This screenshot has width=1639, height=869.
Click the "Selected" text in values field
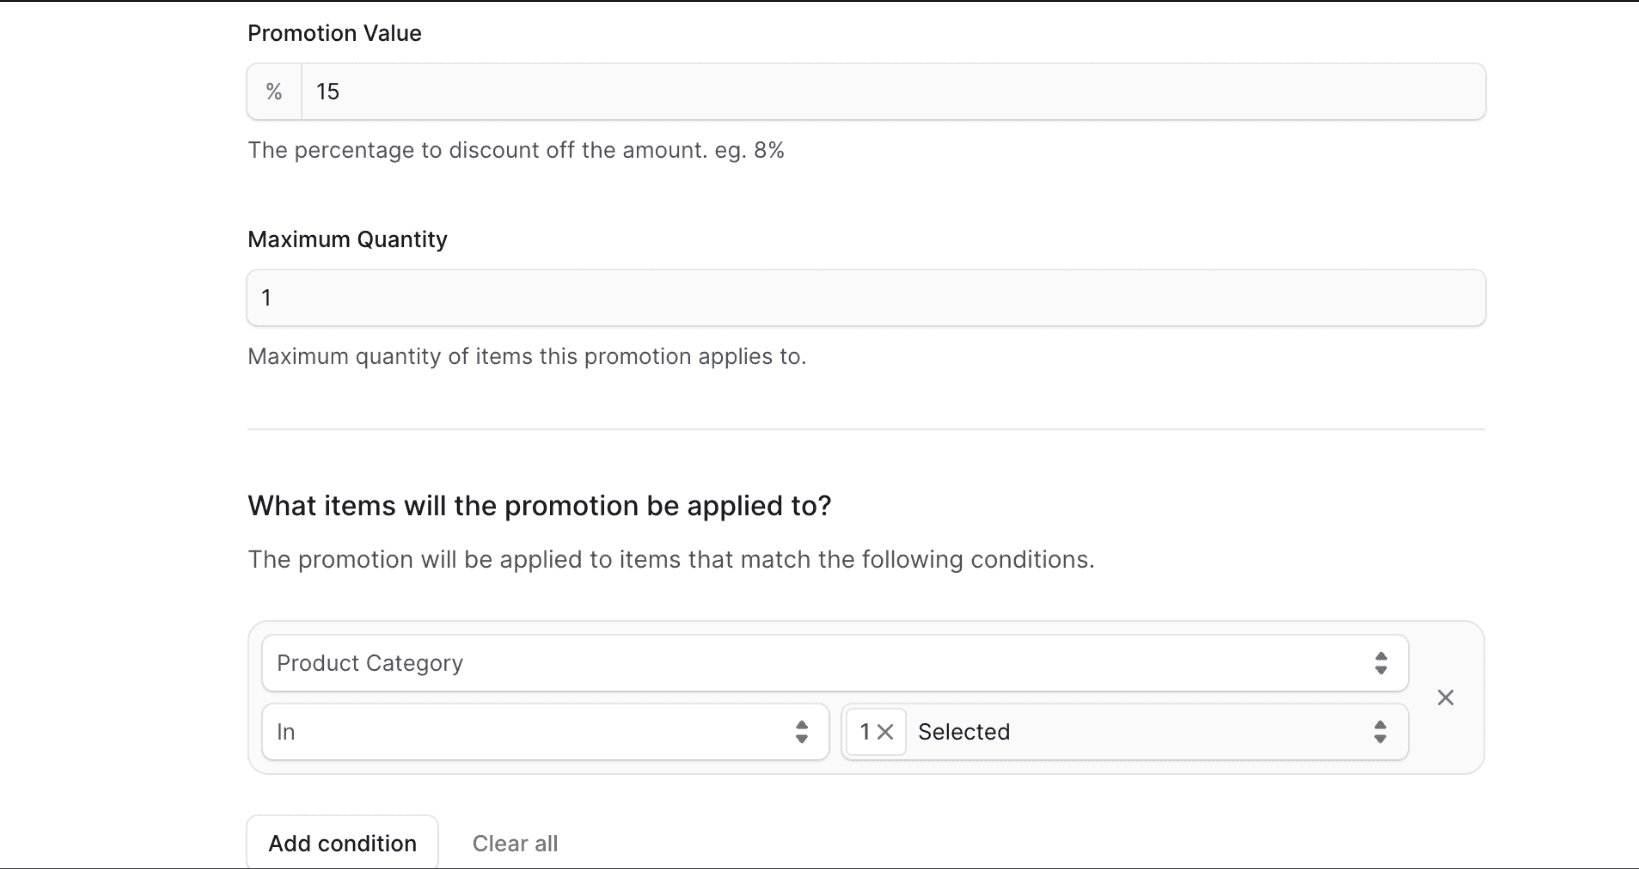964,732
